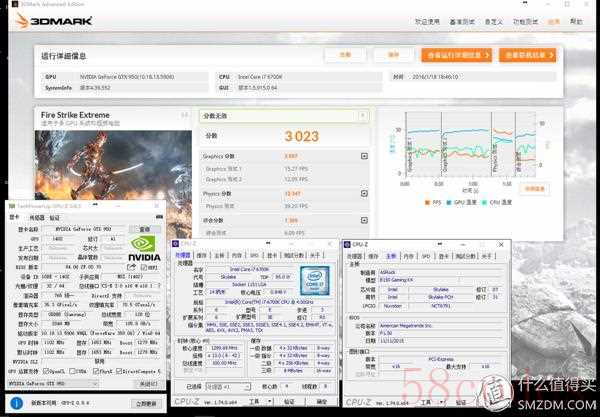The width and height of the screenshot is (600, 417).
Task: Click the GPU-Z 关闭 close button
Action: click(148, 384)
